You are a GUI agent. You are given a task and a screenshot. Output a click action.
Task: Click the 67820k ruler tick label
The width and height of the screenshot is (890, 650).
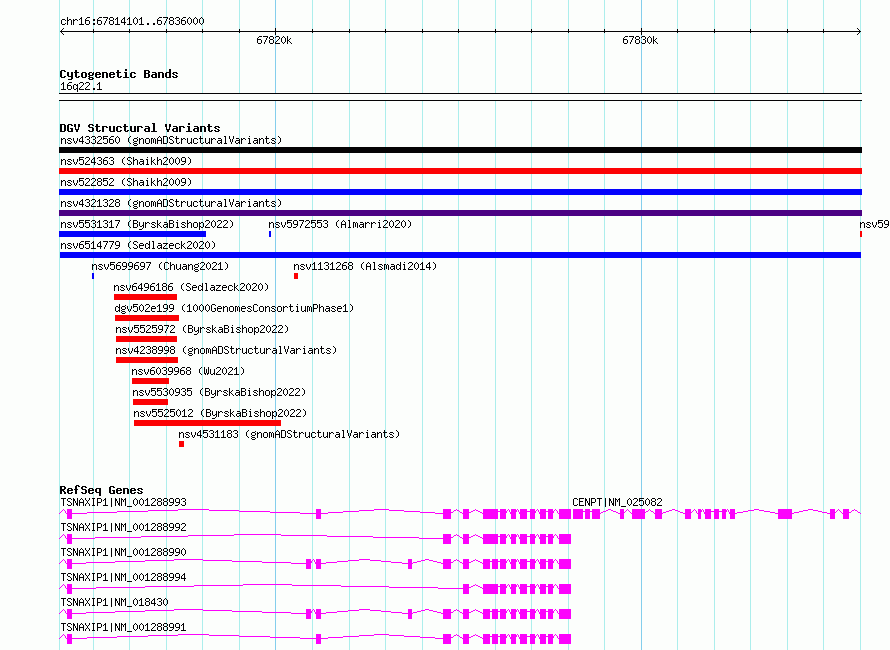274,40
